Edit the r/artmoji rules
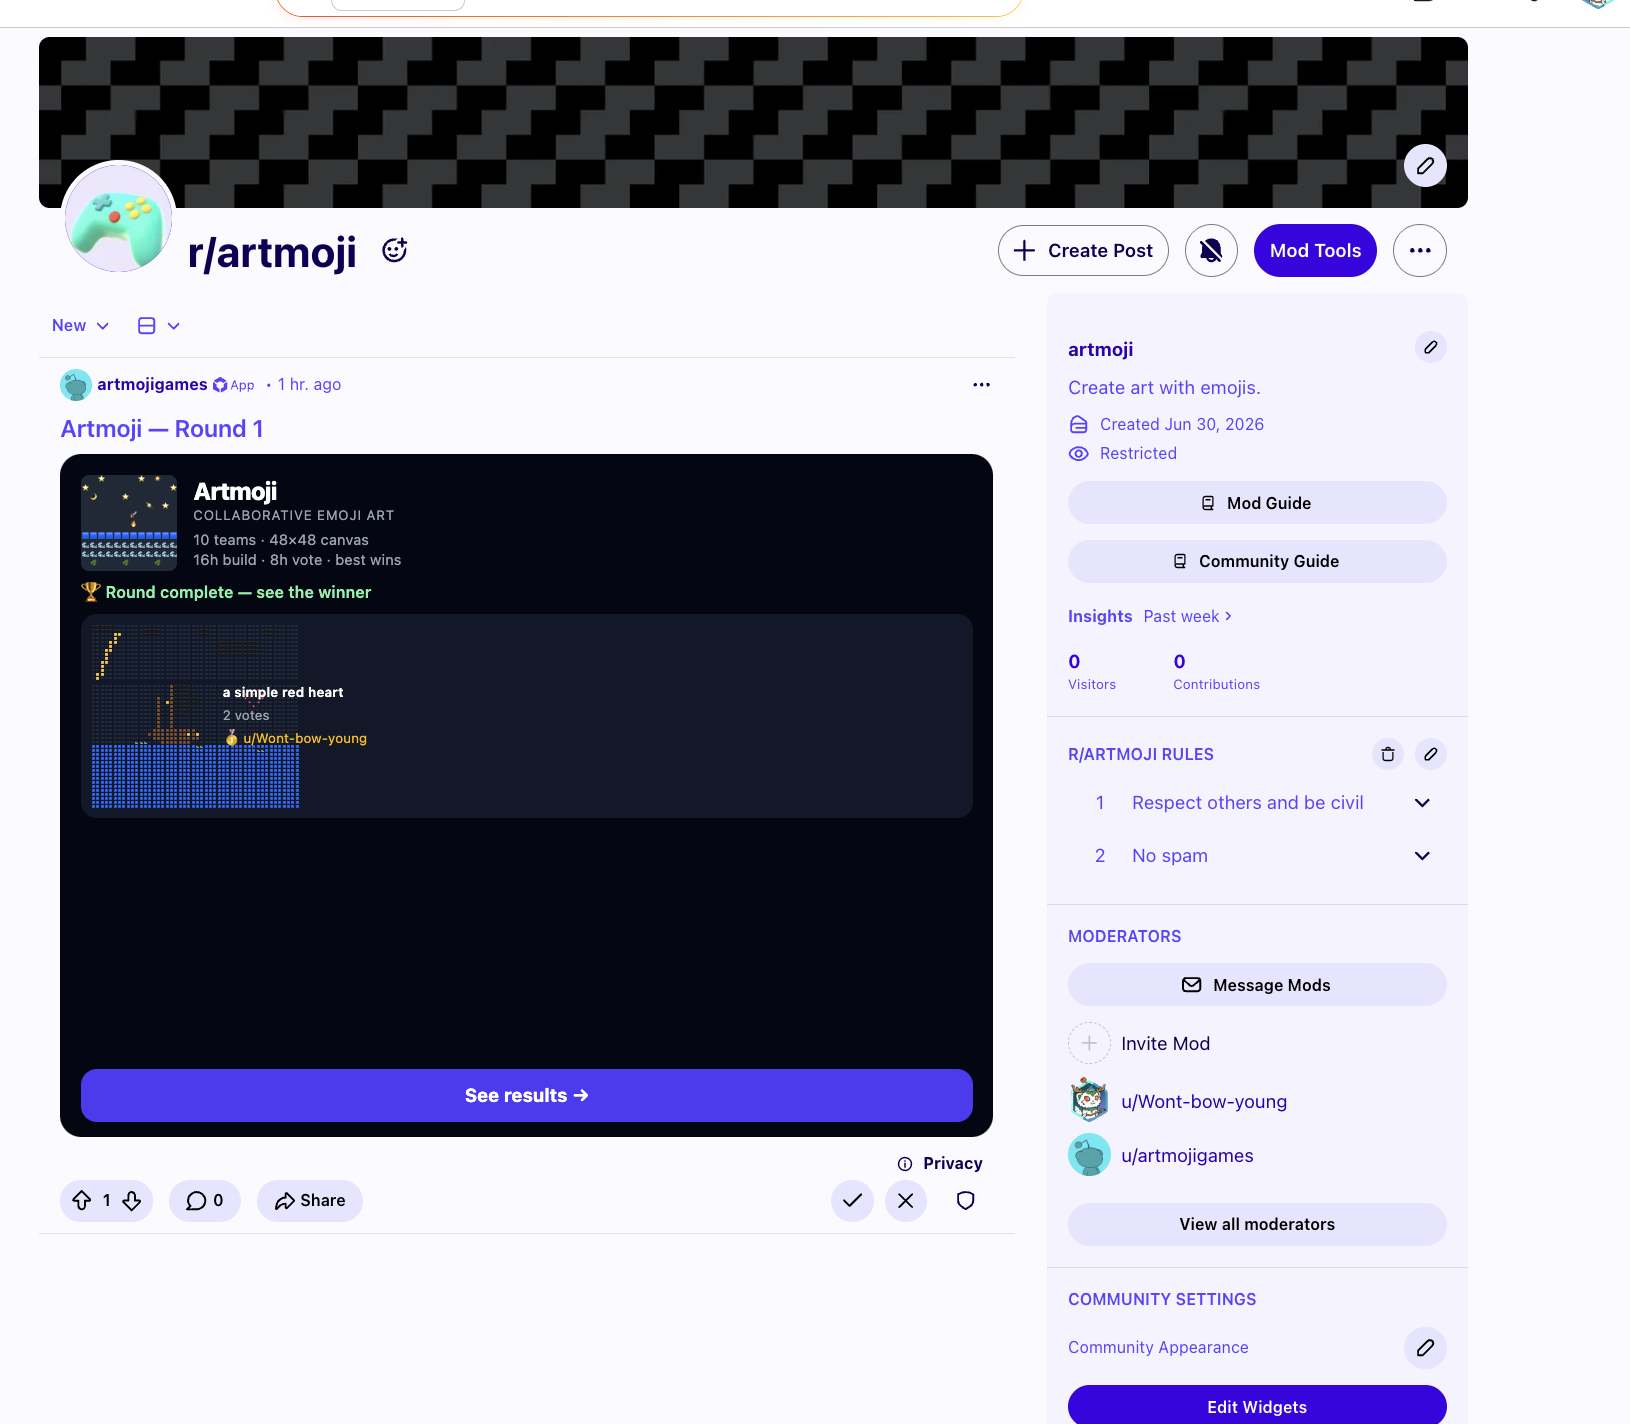This screenshot has height=1424, width=1630. (x=1431, y=755)
